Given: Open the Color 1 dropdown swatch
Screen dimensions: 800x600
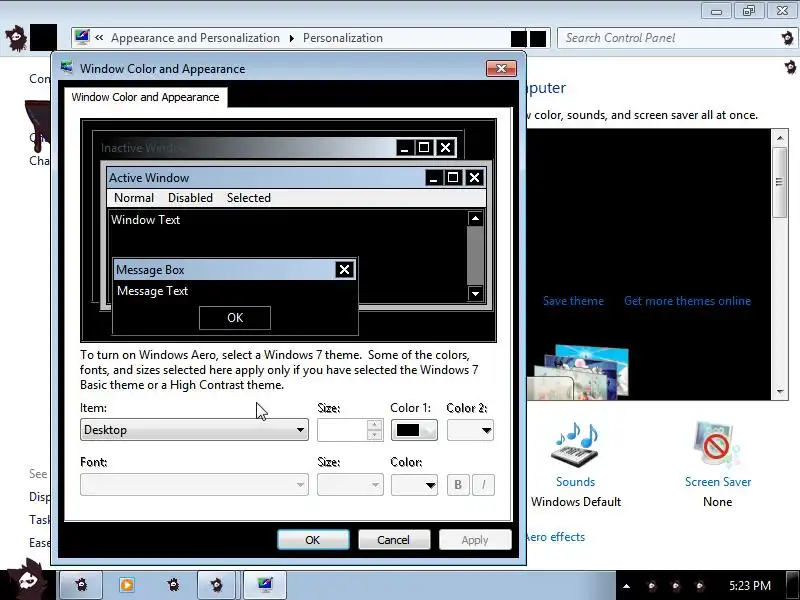Looking at the screenshot, I should coord(414,430).
